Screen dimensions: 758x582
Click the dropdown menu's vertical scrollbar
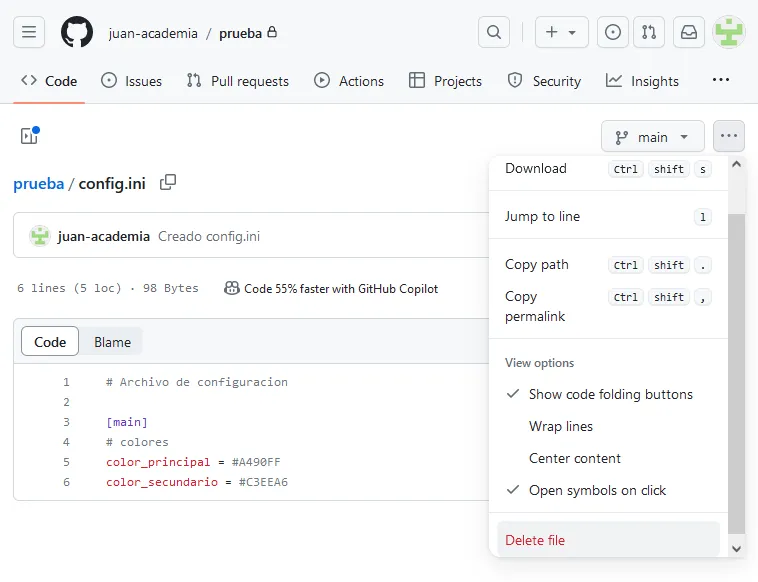click(736, 370)
